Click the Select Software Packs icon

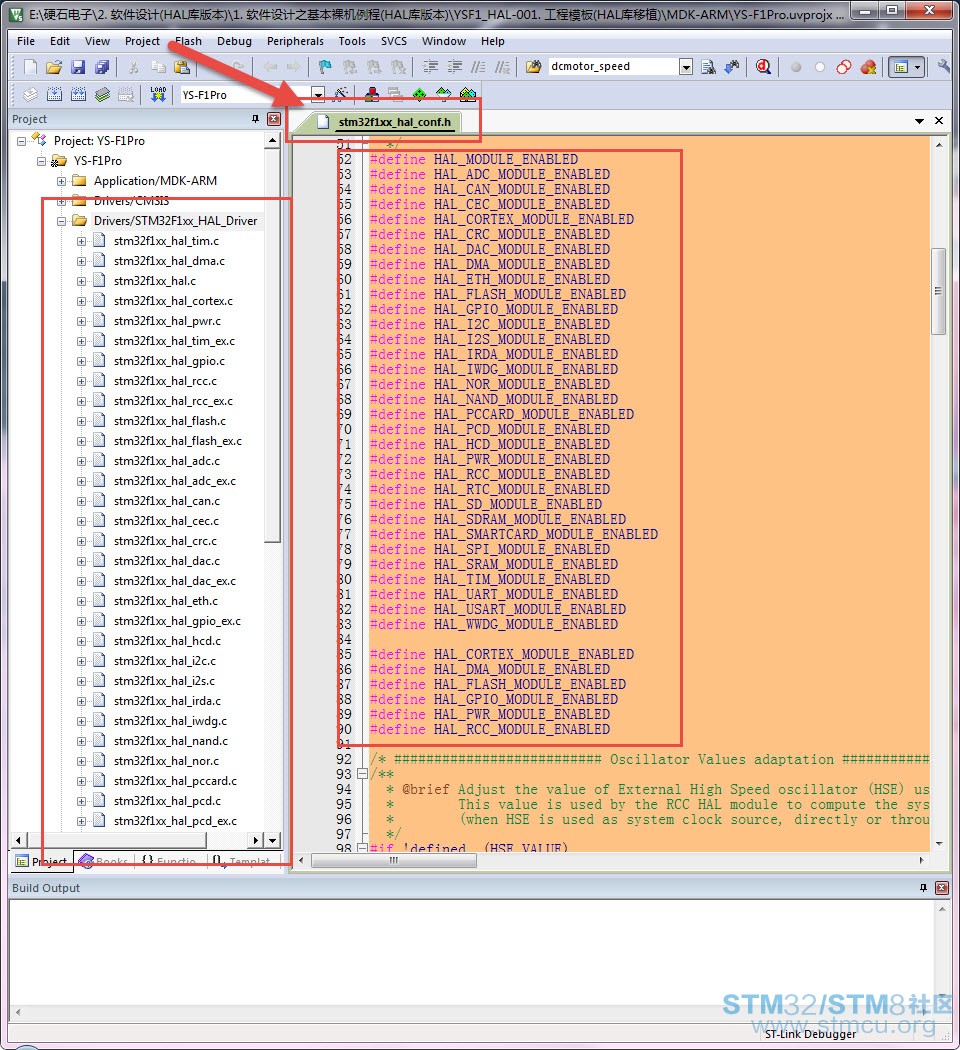(443, 95)
